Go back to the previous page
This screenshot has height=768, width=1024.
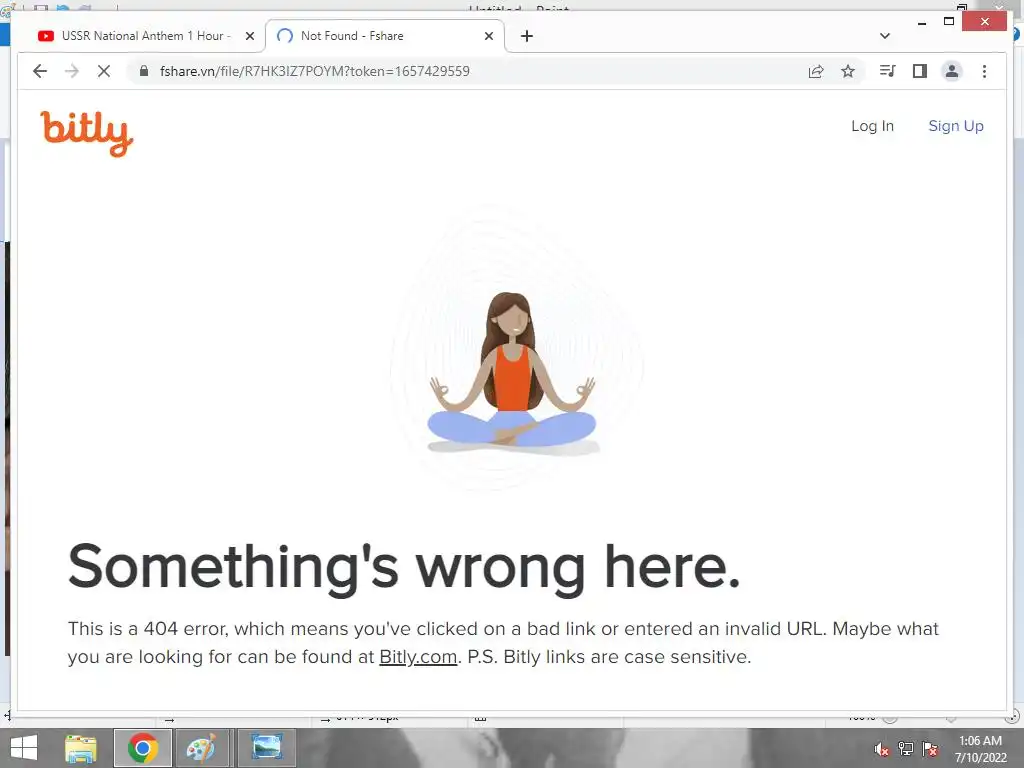point(40,71)
